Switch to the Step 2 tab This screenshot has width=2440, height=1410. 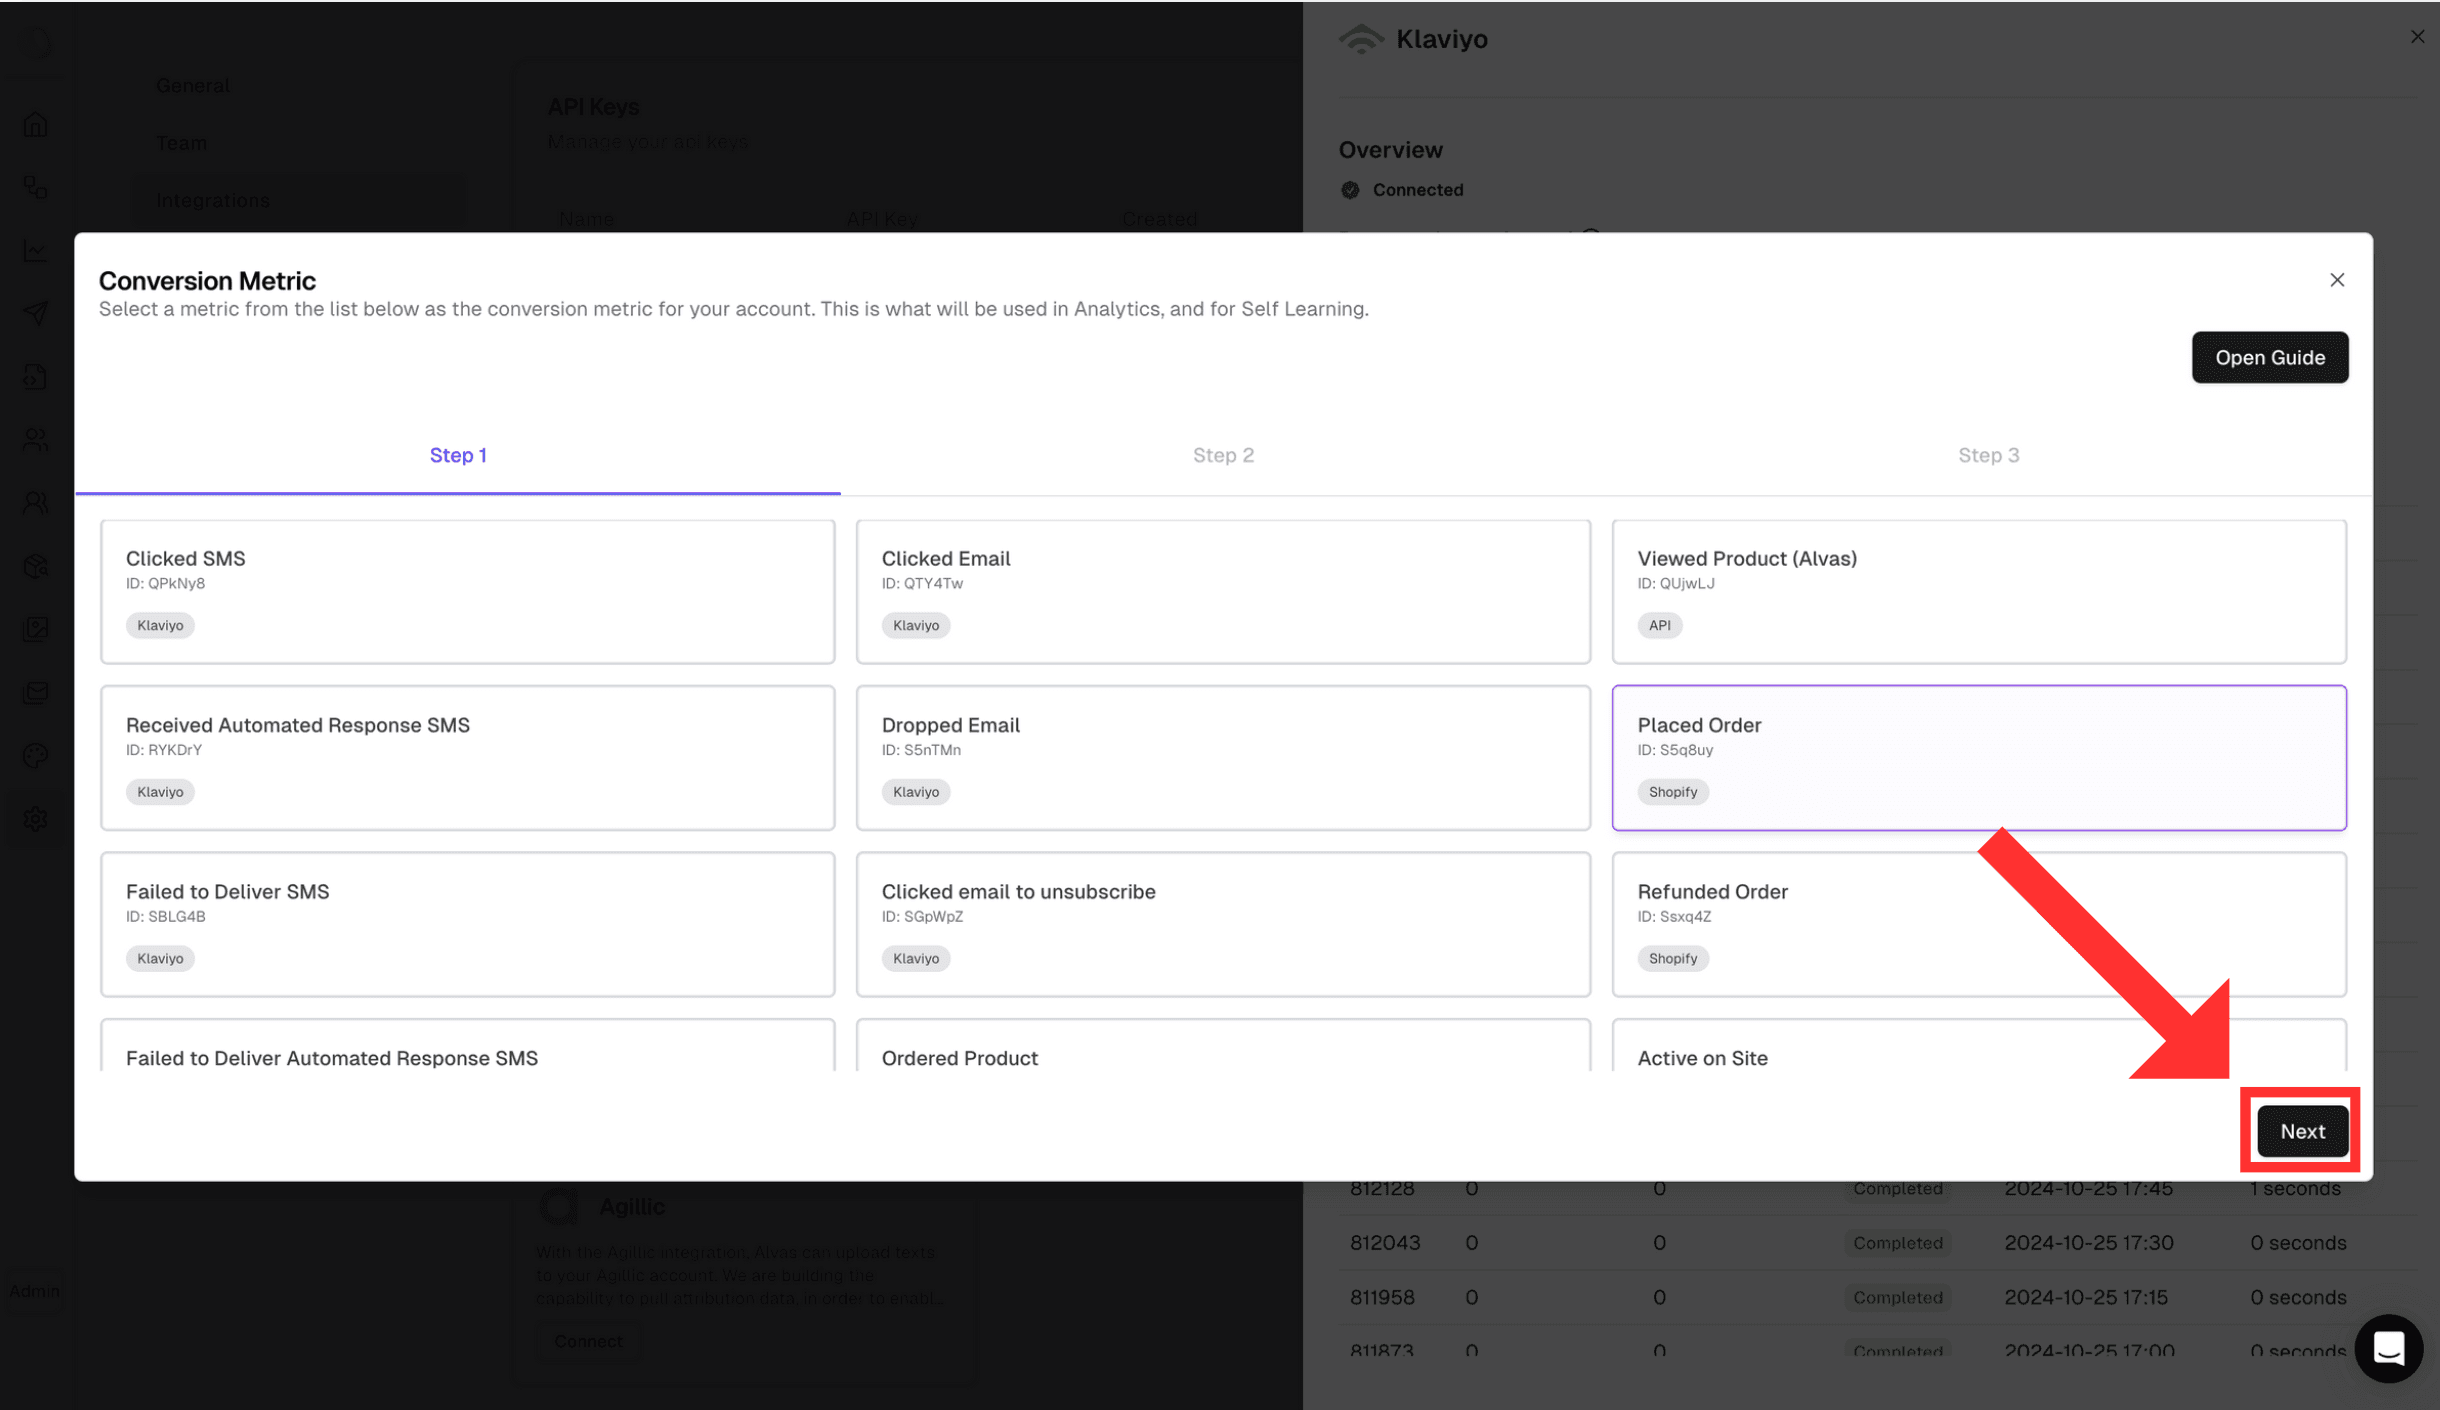pyautogui.click(x=1223, y=455)
